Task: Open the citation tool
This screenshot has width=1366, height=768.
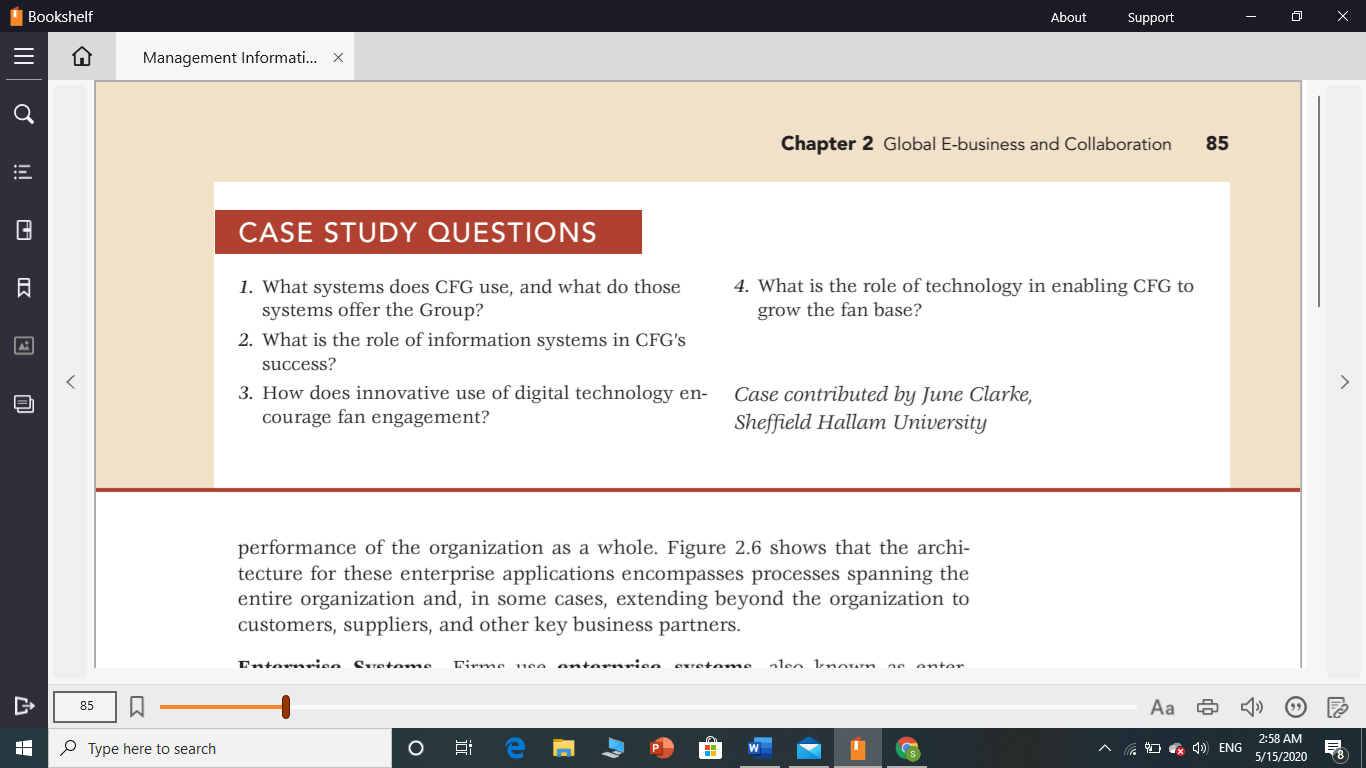Action: 1295,707
